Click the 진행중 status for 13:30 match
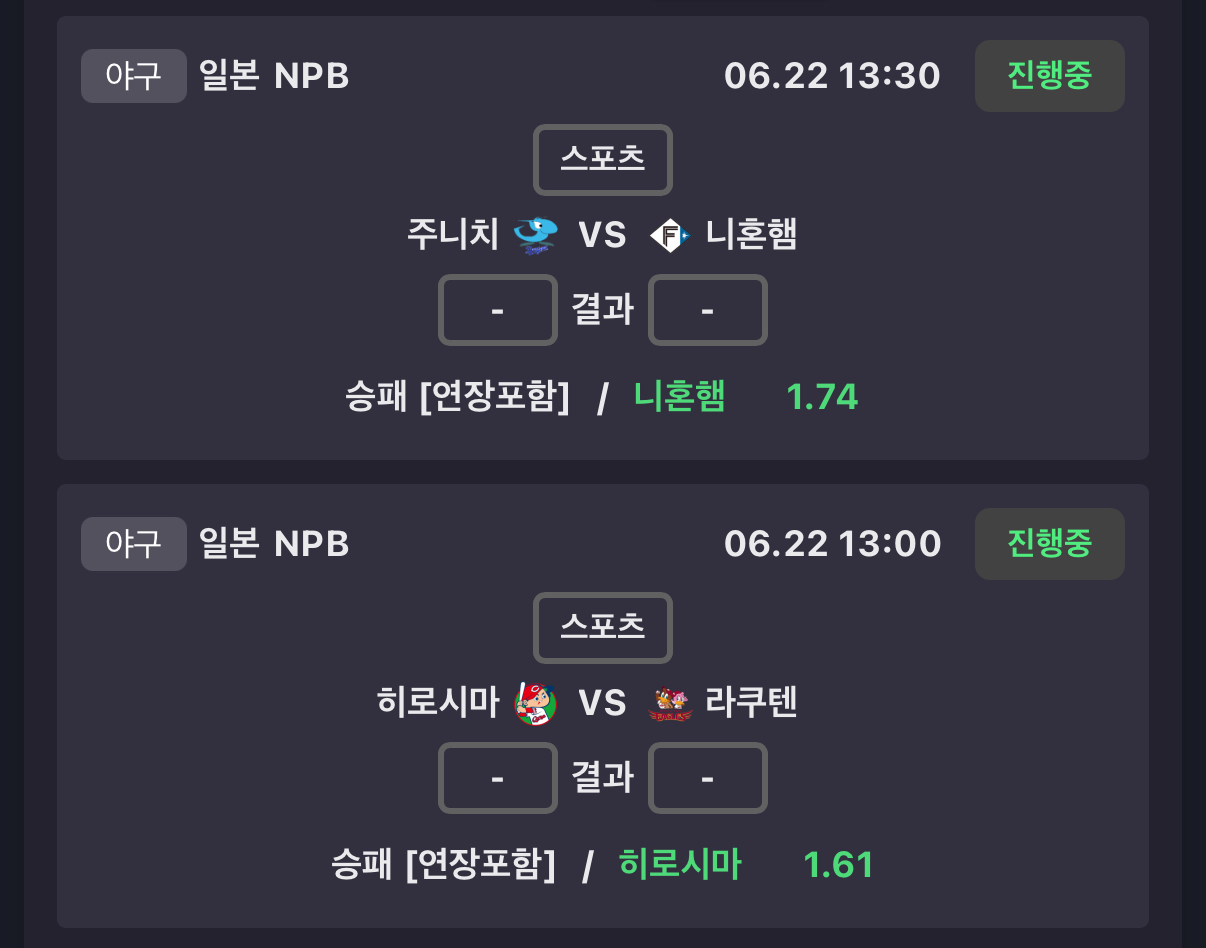The height and width of the screenshot is (948, 1206). pos(1050,76)
